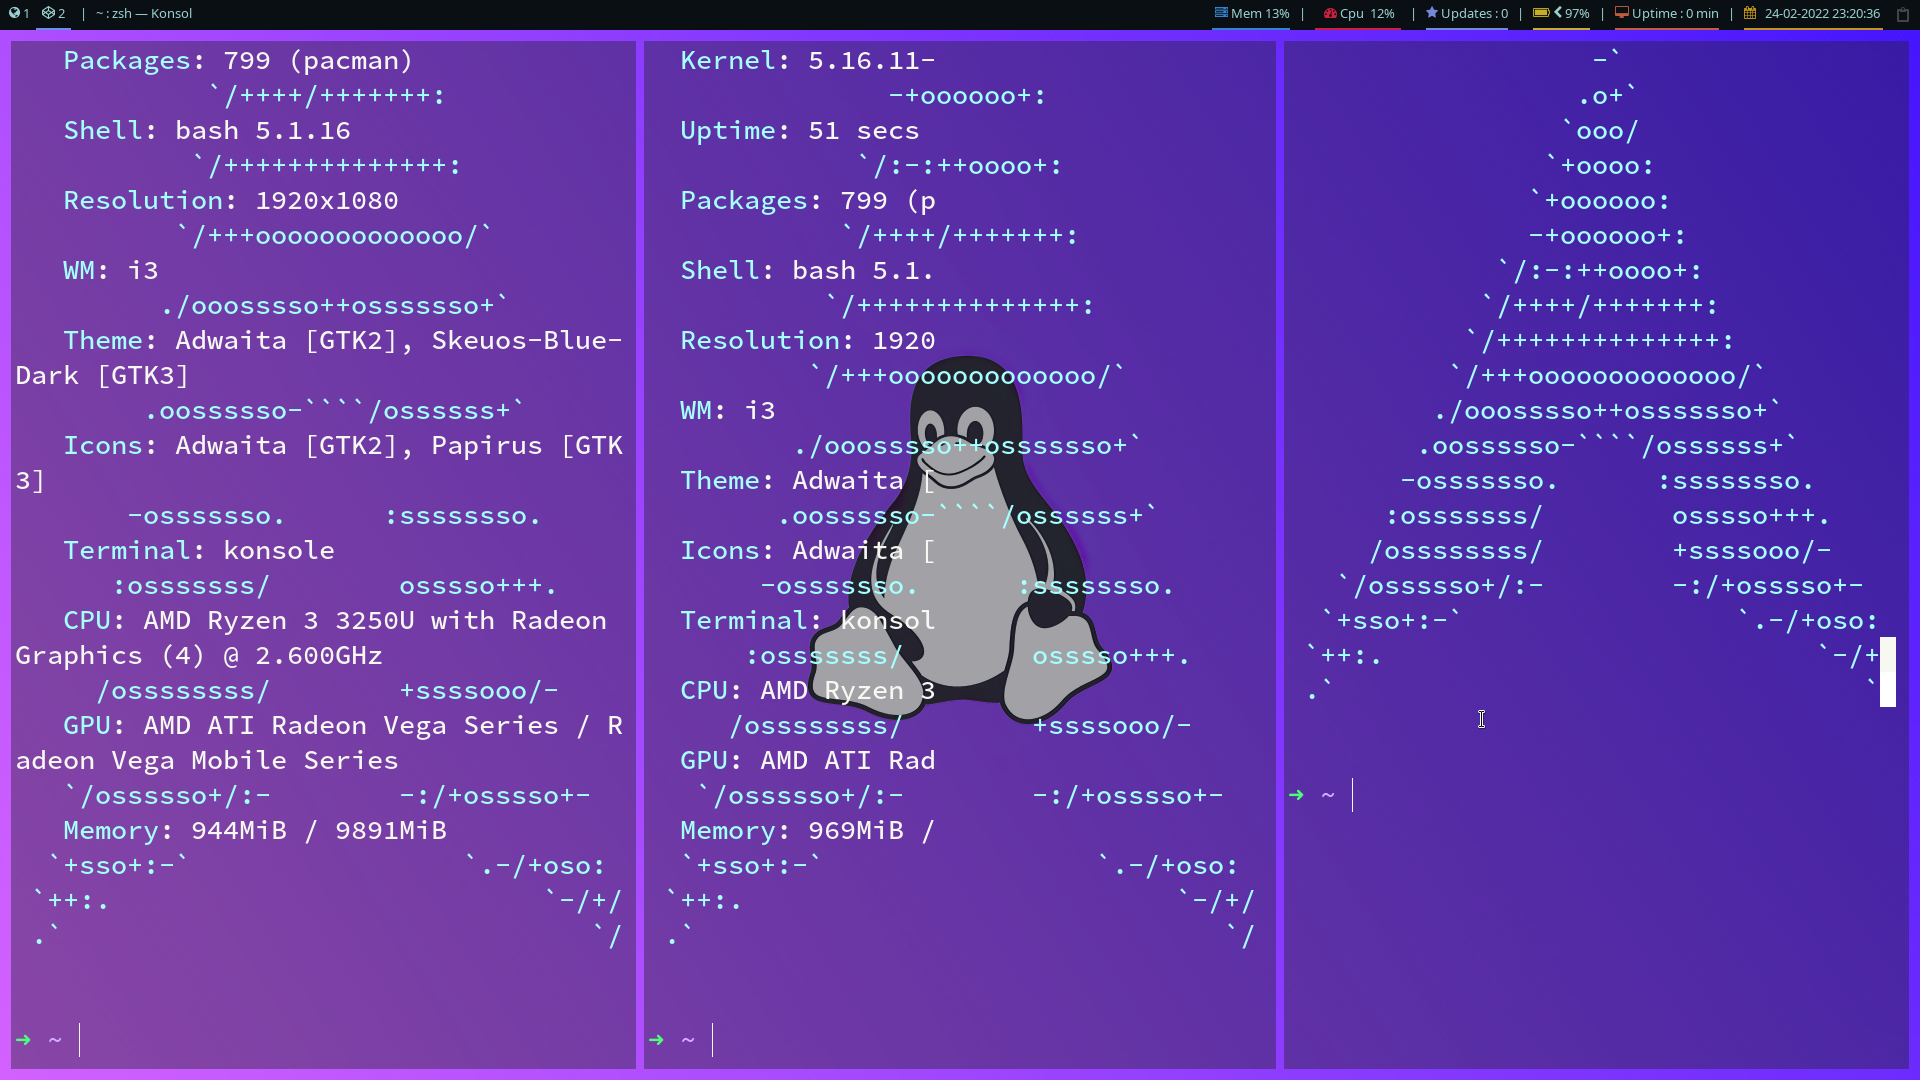Click the battery 97% indicator

tap(1561, 13)
